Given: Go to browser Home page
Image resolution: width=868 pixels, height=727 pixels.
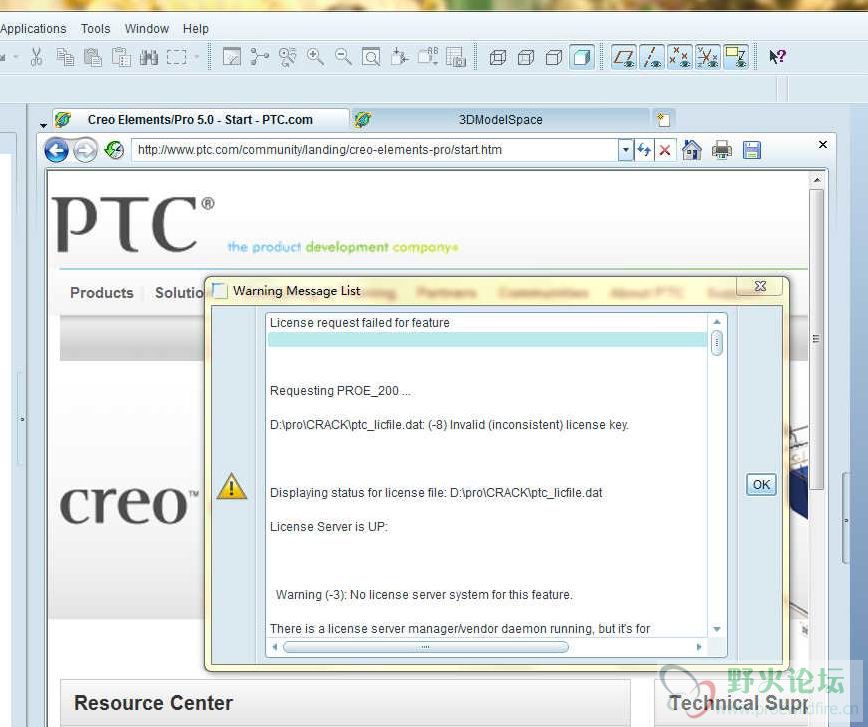Looking at the screenshot, I should pos(692,150).
